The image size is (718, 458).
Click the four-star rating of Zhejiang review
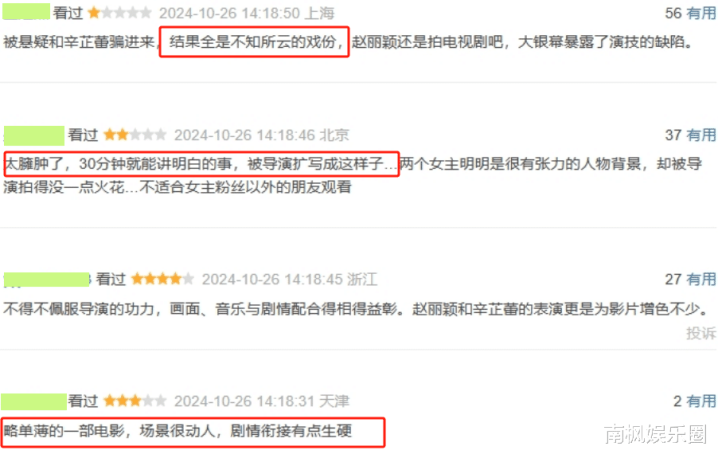click(163, 279)
